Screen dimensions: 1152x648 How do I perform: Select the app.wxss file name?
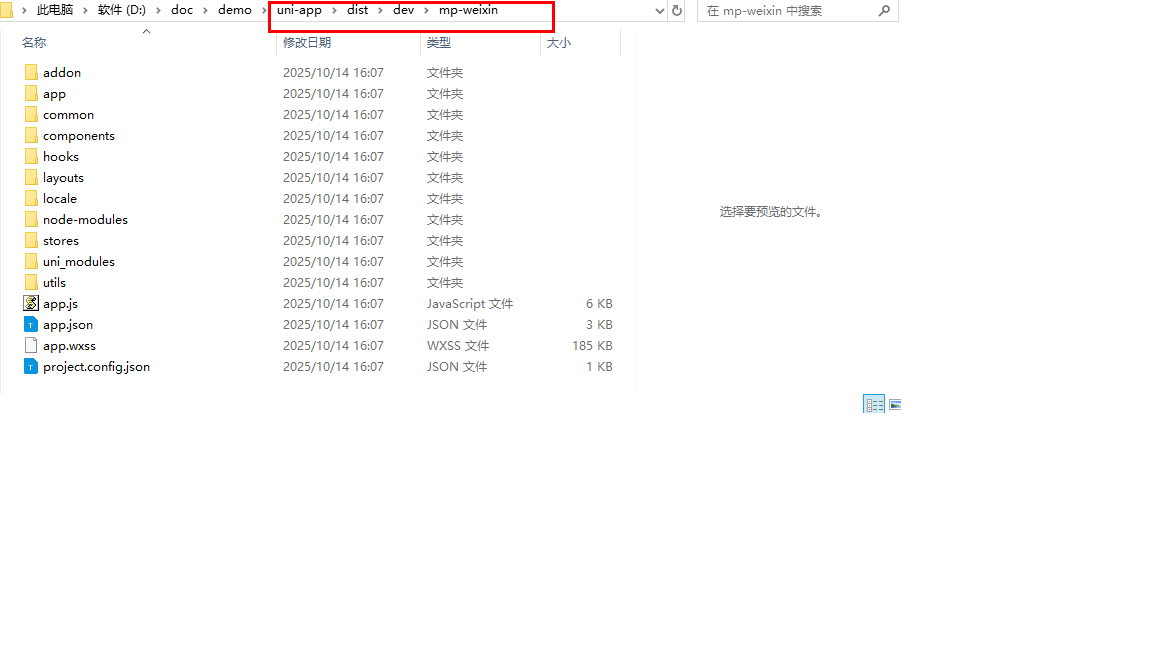point(69,345)
